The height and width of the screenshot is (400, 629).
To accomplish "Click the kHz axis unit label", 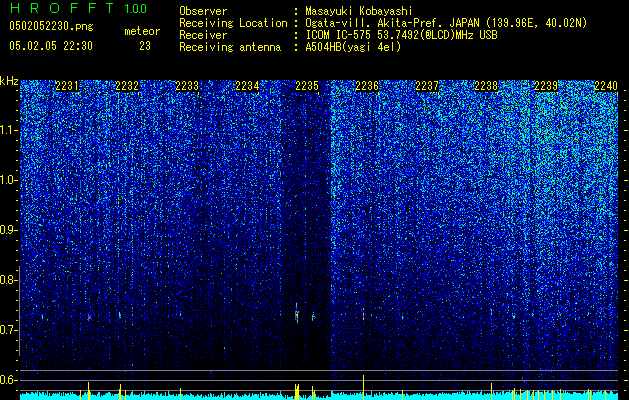I will 9,81.
